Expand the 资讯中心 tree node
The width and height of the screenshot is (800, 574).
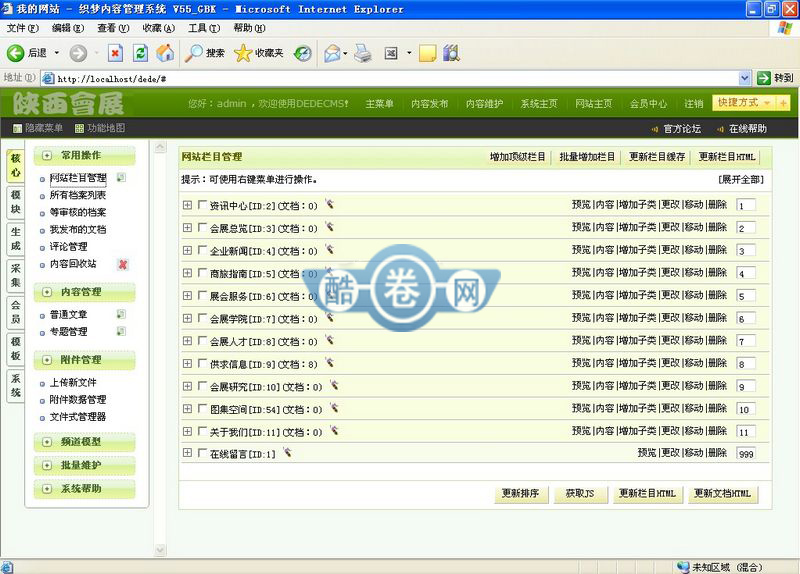click(x=187, y=205)
